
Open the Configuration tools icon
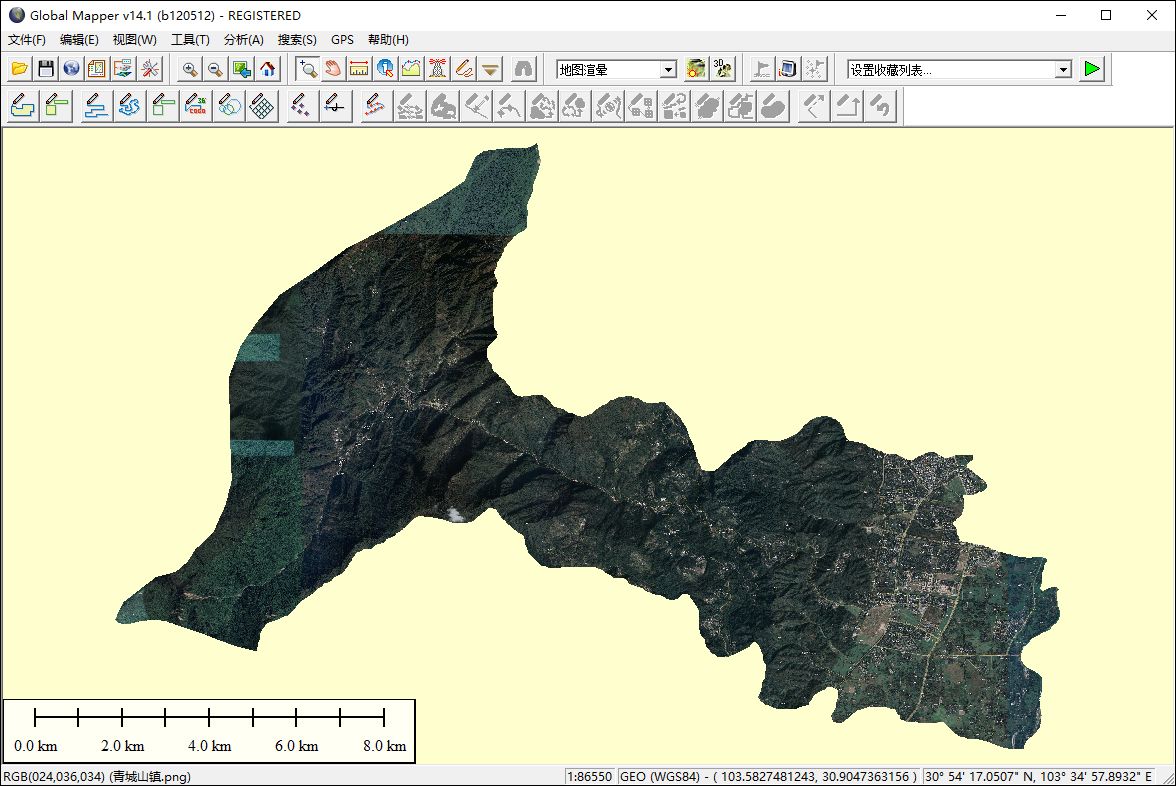click(150, 69)
